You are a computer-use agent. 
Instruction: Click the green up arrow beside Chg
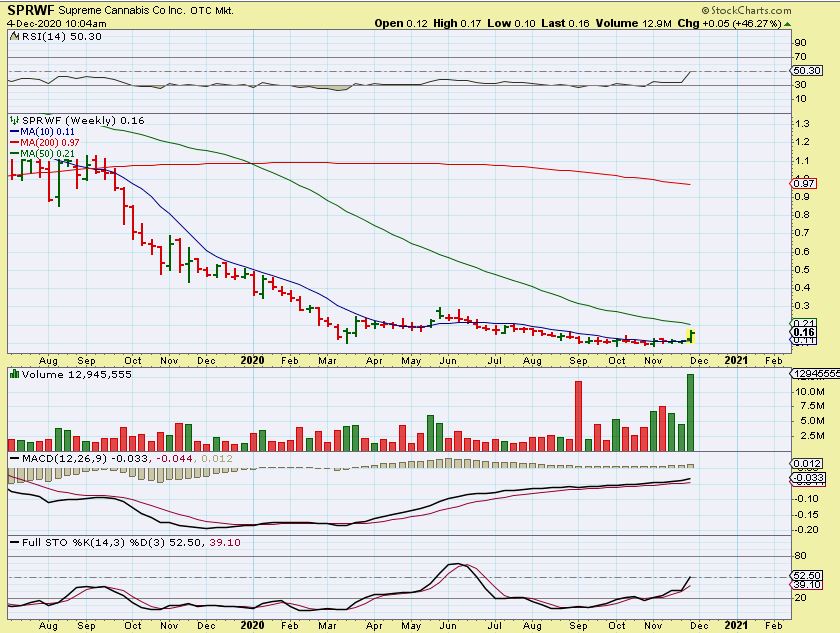(788, 24)
